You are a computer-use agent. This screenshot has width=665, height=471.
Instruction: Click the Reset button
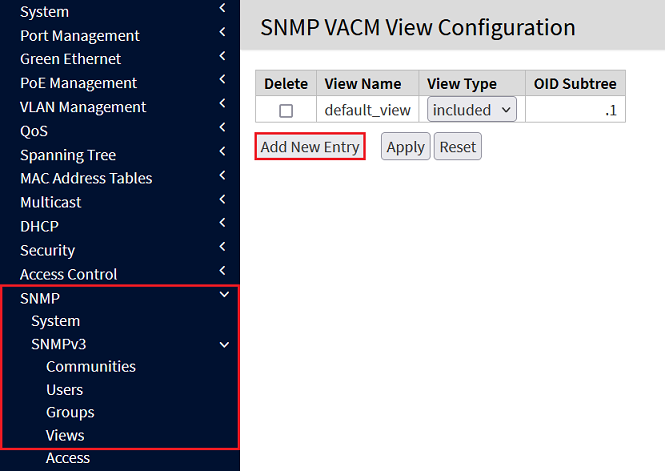(x=457, y=147)
